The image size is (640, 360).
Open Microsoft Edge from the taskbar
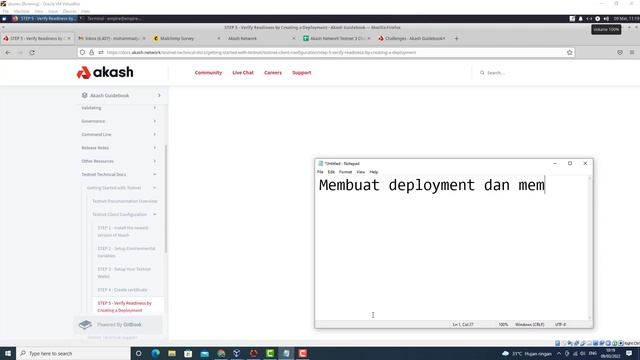point(156,353)
